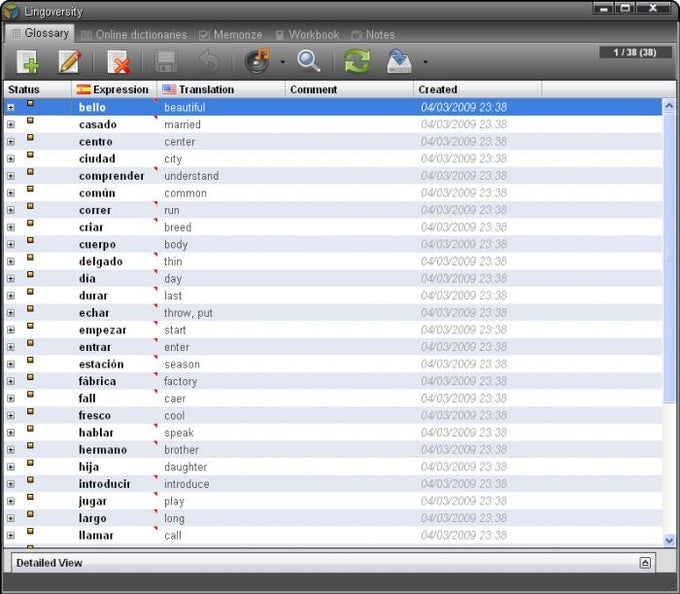Expand the fábrica row
Image resolution: width=680 pixels, height=594 pixels.
(x=11, y=381)
